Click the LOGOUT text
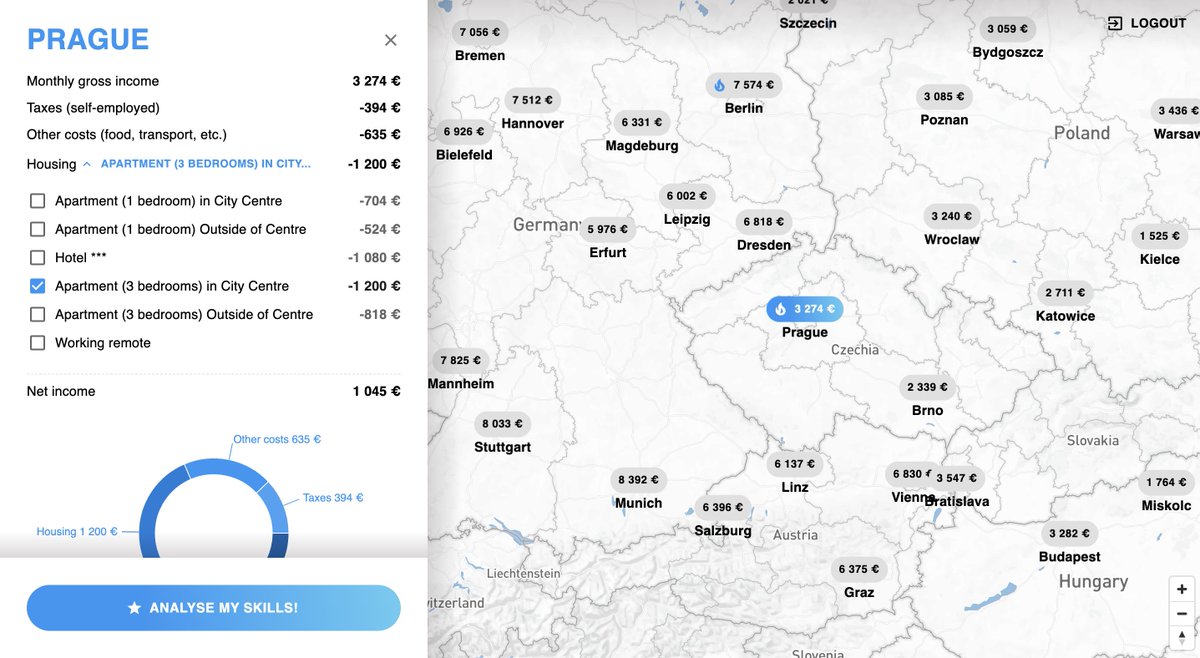Viewport: 1200px width, 658px height. [1158, 23]
